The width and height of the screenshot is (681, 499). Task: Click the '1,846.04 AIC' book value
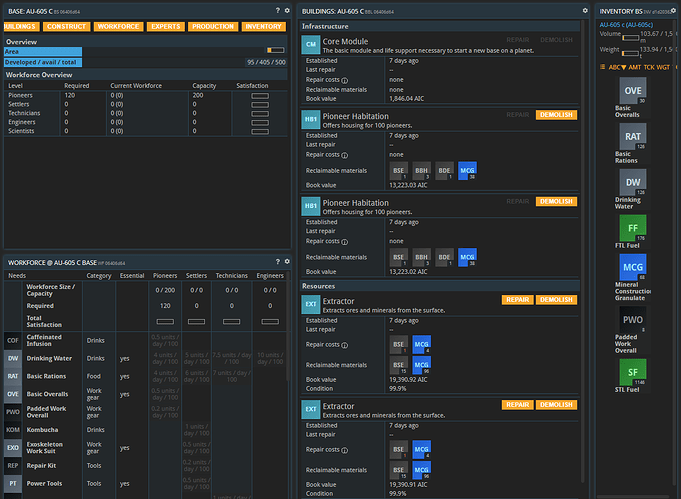(407, 99)
